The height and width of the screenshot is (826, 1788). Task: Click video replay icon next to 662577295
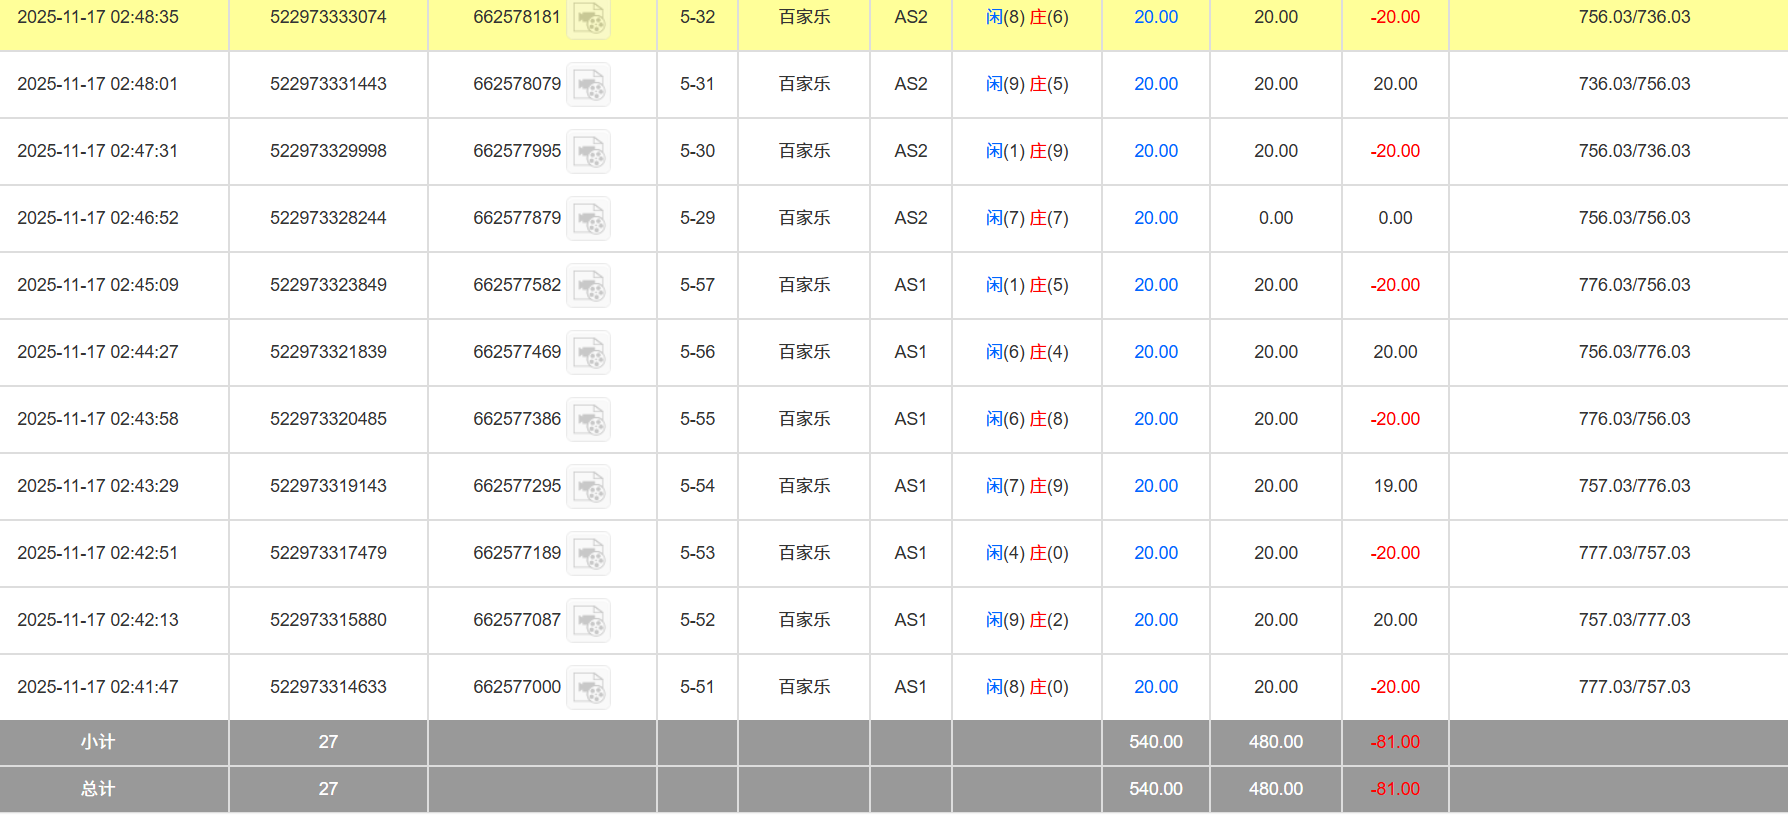[589, 487]
